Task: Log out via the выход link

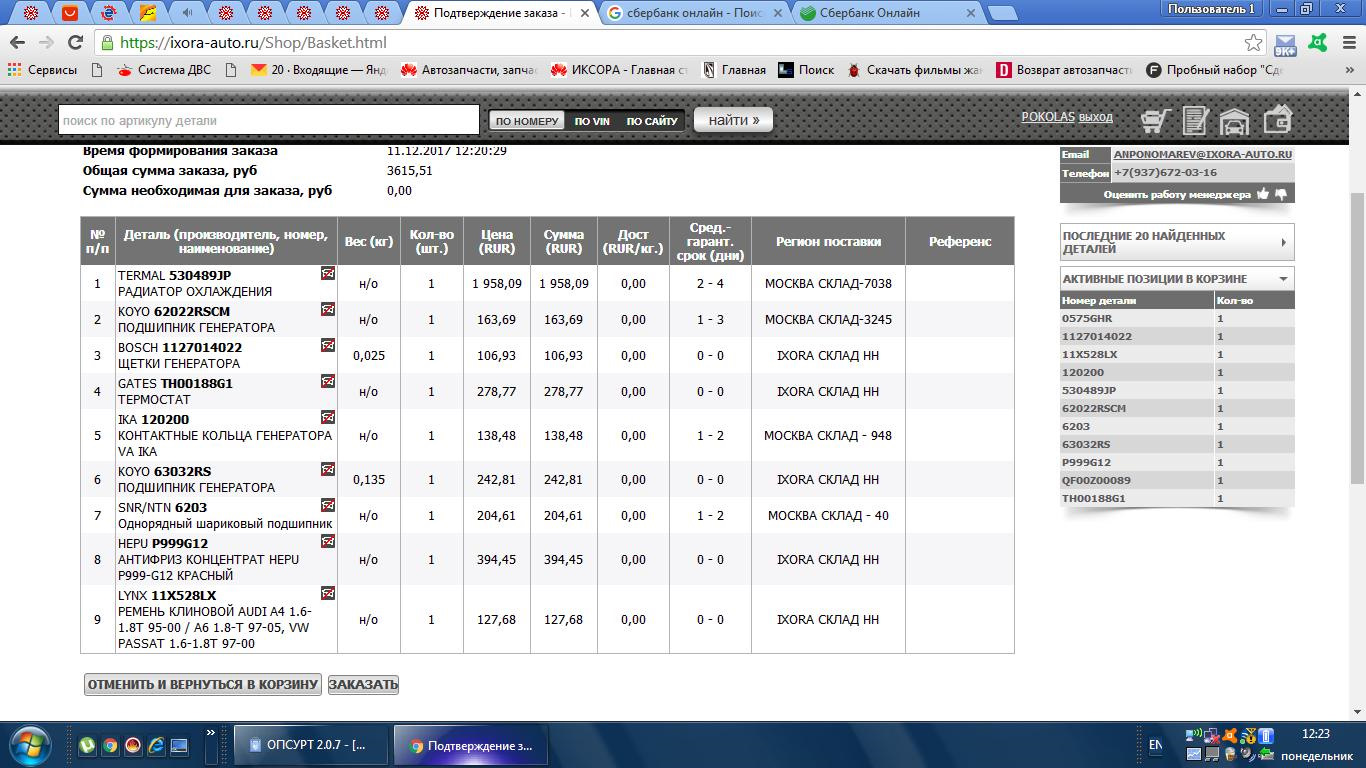Action: click(x=1095, y=117)
